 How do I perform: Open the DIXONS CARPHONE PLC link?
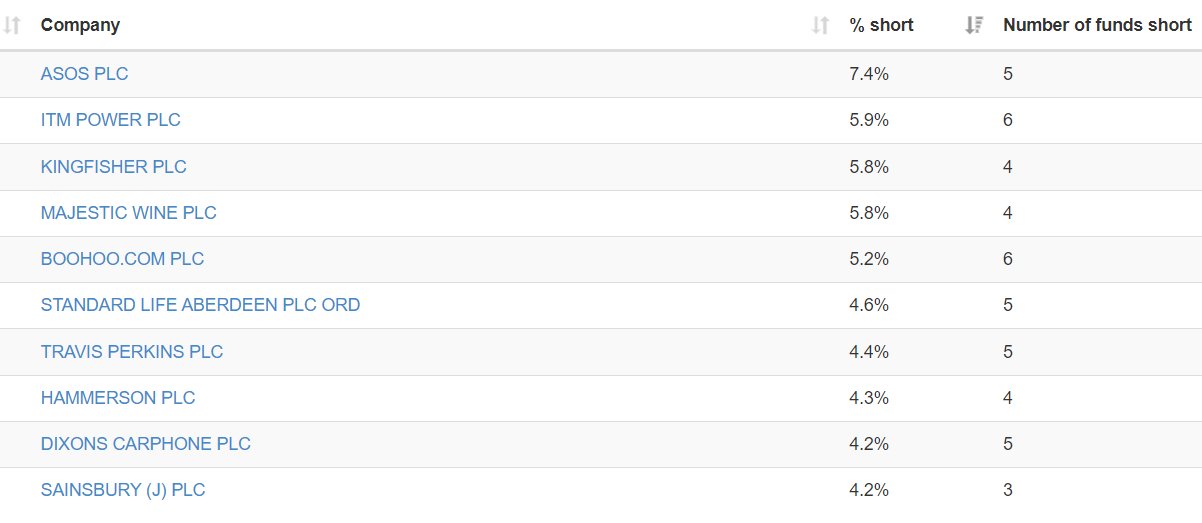[x=146, y=444]
